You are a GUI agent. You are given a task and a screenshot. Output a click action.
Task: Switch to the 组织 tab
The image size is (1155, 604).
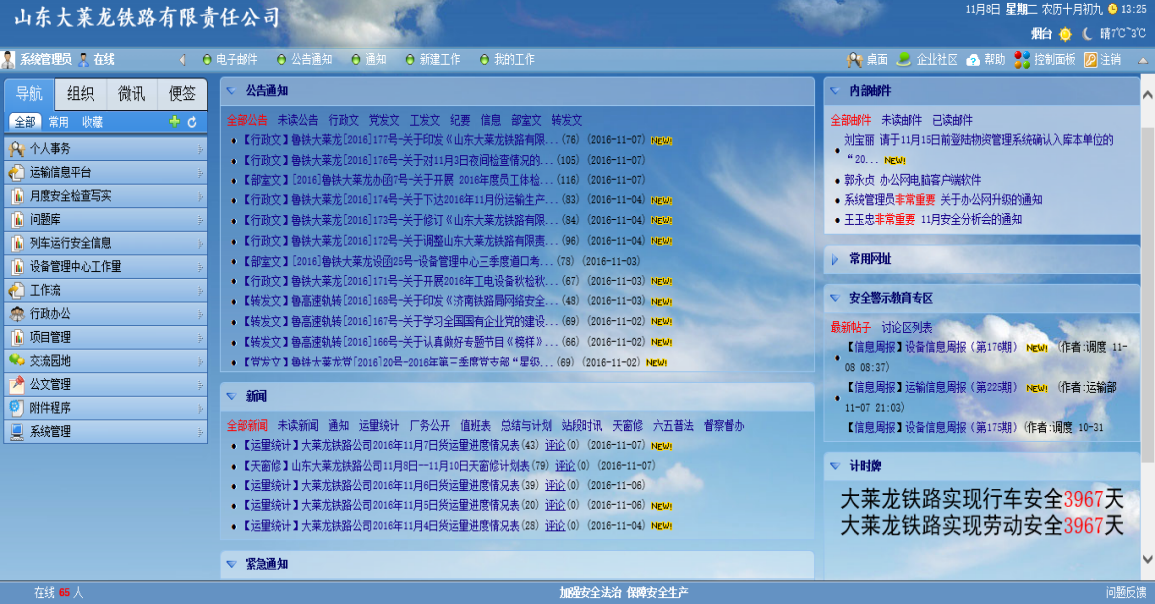pos(80,94)
